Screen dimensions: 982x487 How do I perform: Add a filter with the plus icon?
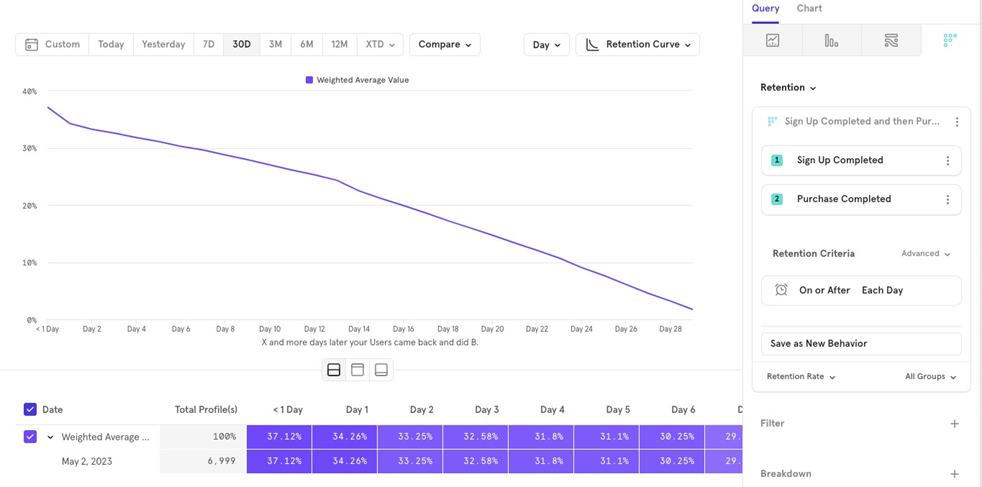click(x=954, y=424)
